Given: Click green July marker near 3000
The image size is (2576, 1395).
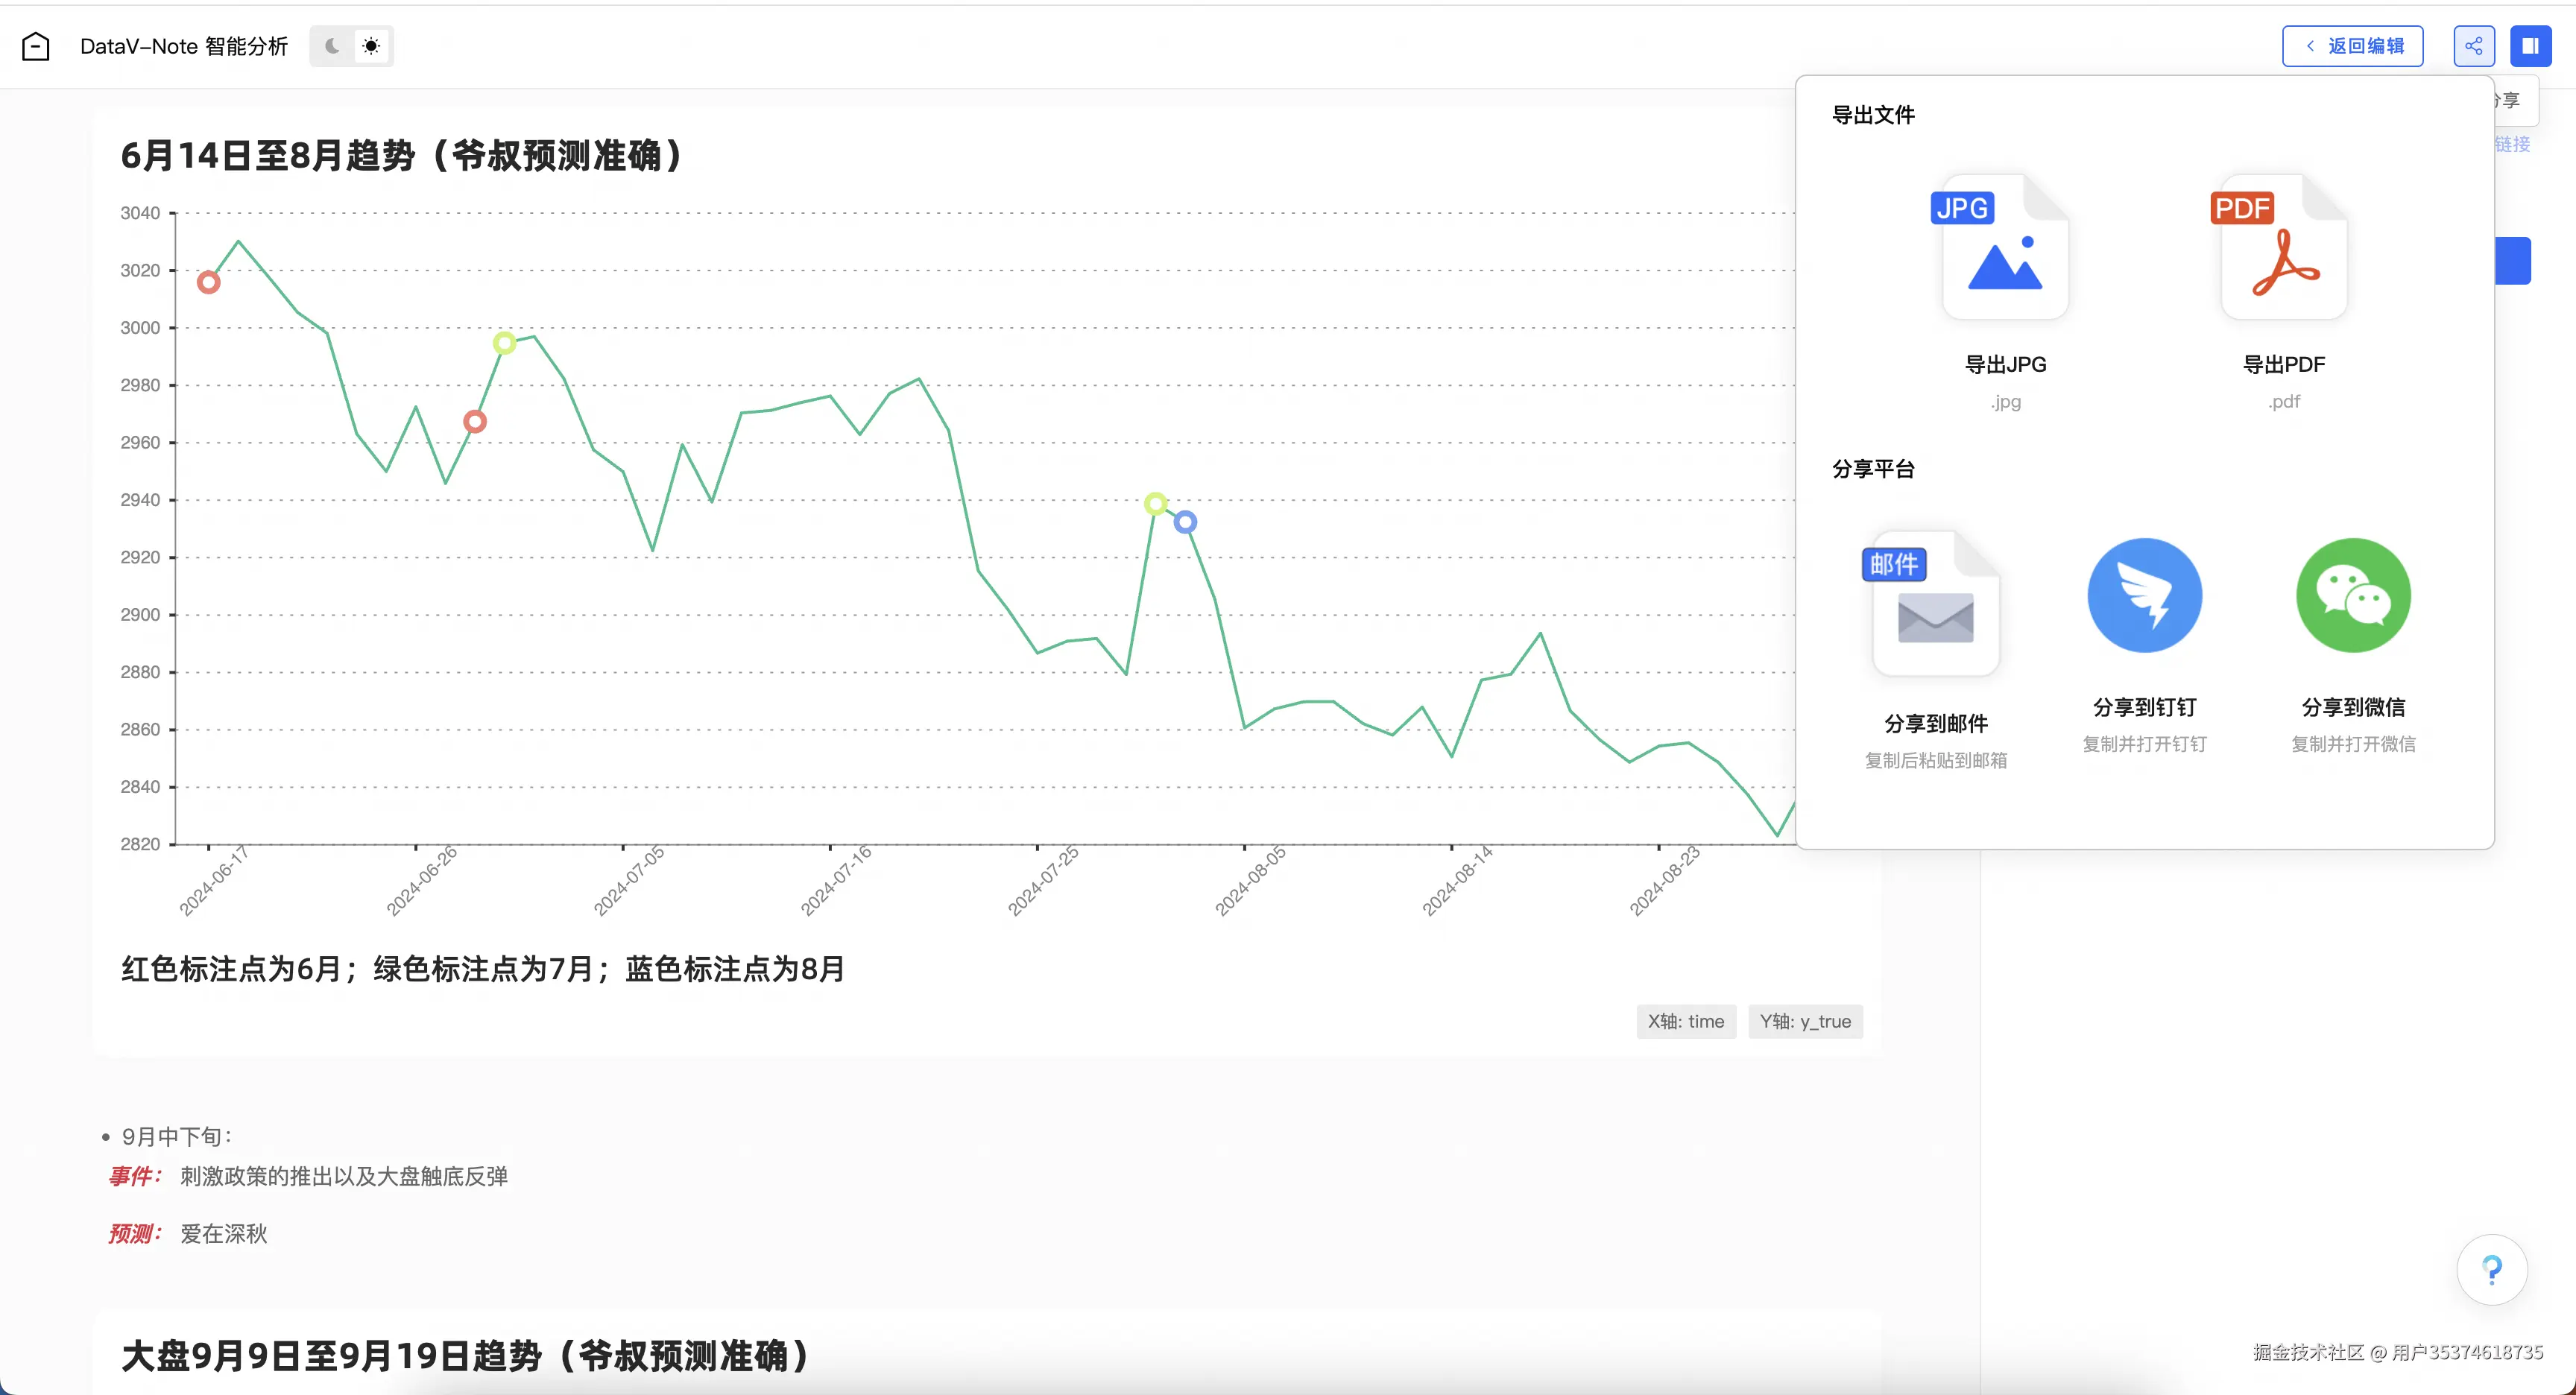Looking at the screenshot, I should (504, 343).
